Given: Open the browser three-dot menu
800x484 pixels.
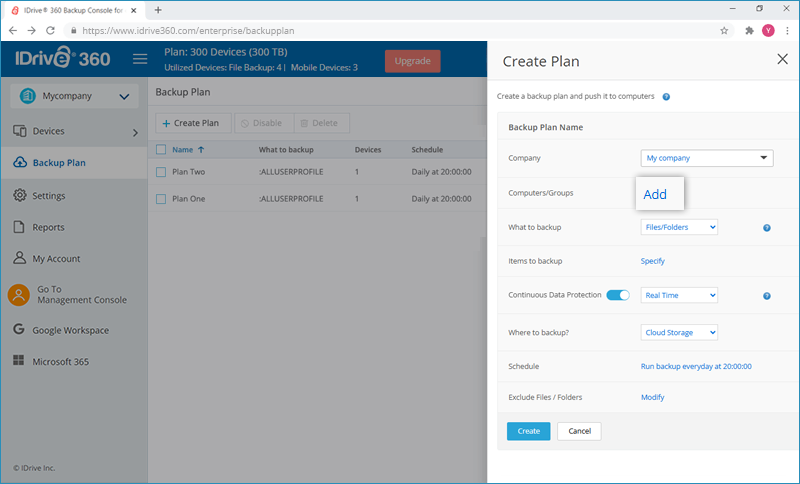Looking at the screenshot, I should point(788,31).
